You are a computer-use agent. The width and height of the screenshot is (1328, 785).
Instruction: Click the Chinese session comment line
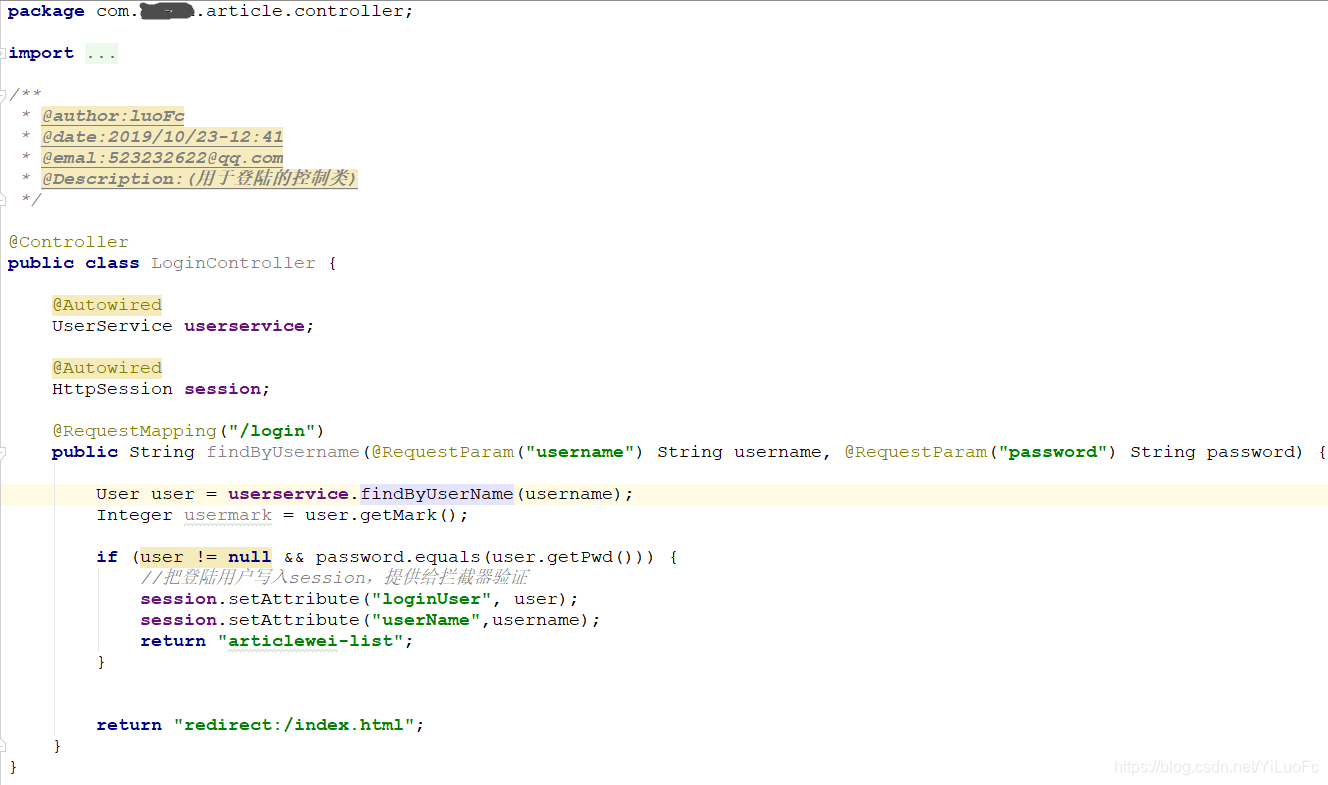[x=334, y=578]
